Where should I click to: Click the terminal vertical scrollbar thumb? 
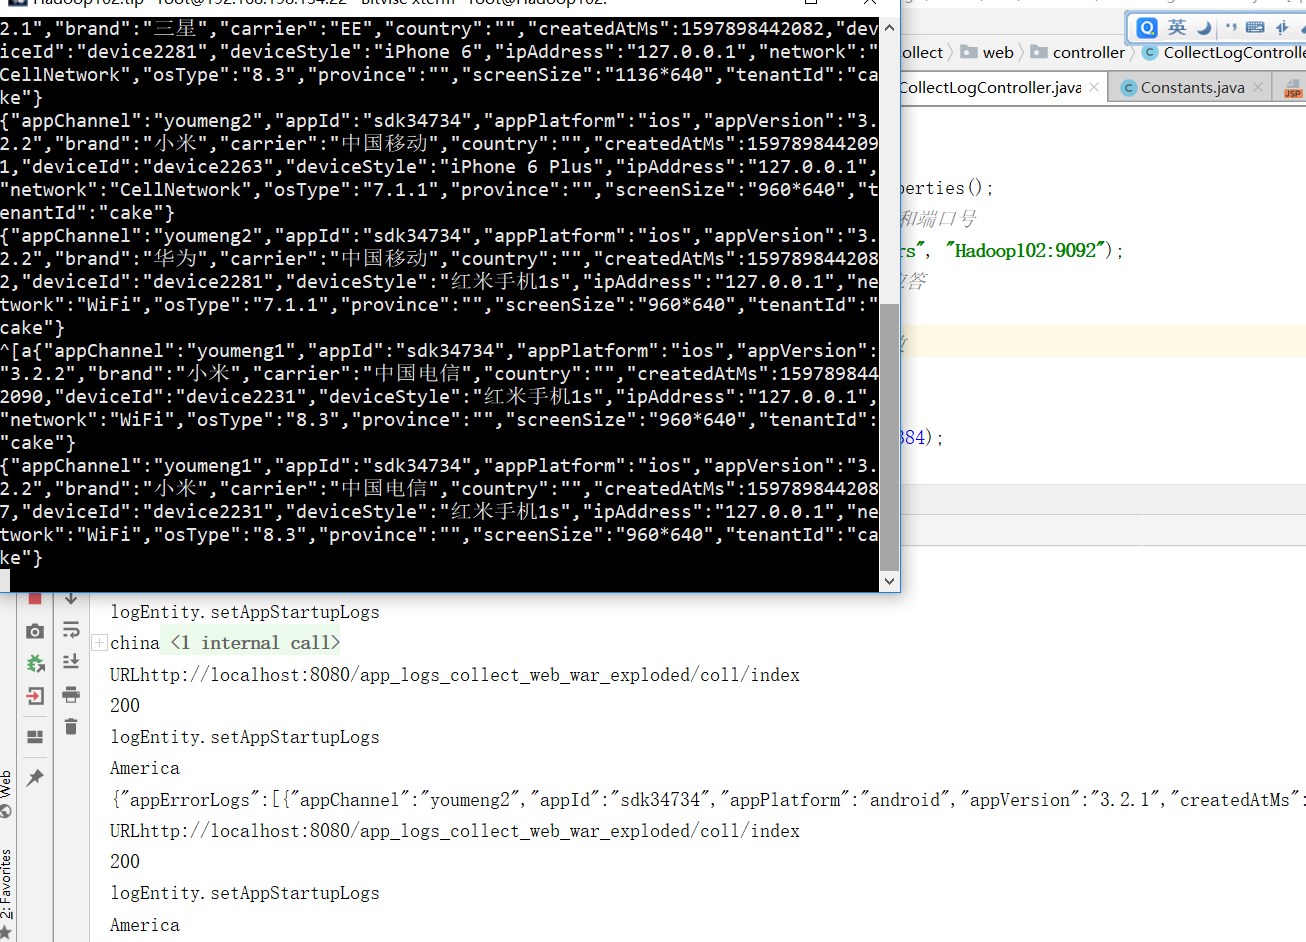coord(889,436)
